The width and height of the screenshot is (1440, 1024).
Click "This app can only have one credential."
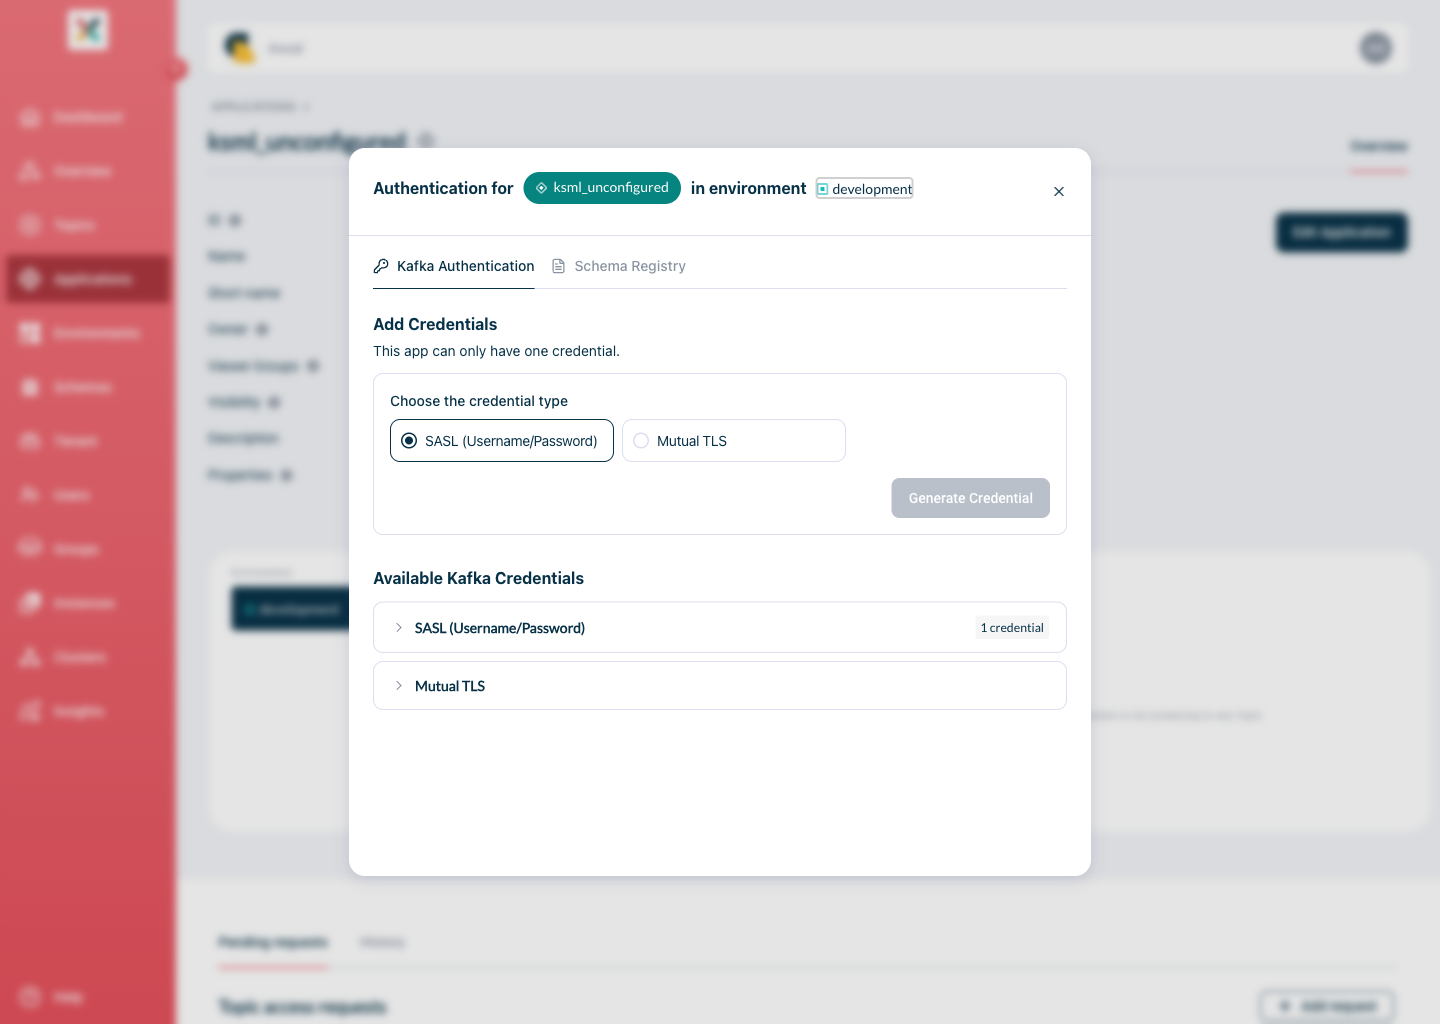click(x=496, y=351)
